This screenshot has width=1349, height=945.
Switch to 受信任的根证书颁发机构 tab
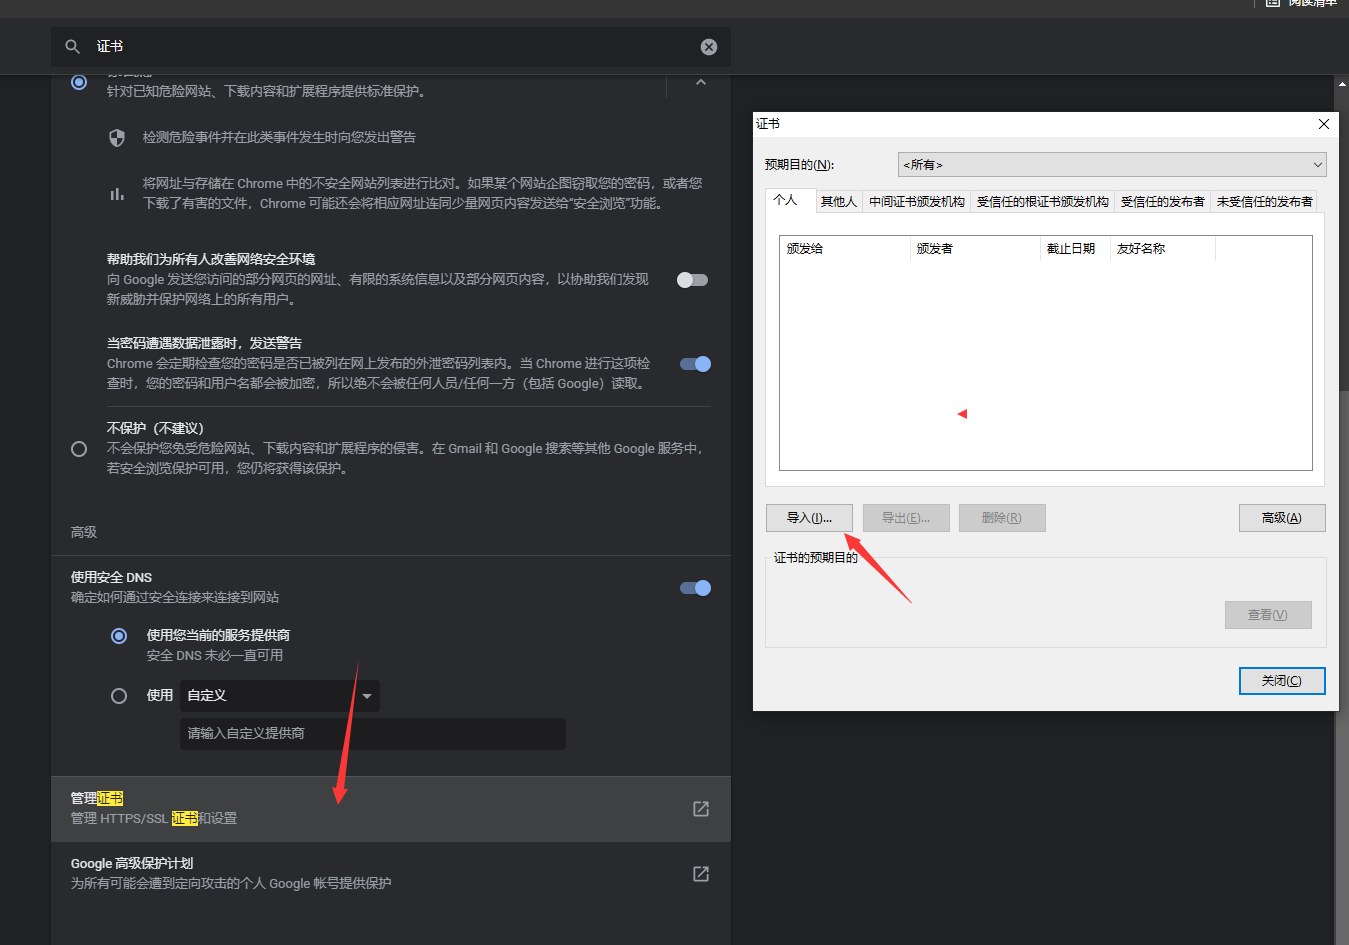pyautogui.click(x=1043, y=200)
